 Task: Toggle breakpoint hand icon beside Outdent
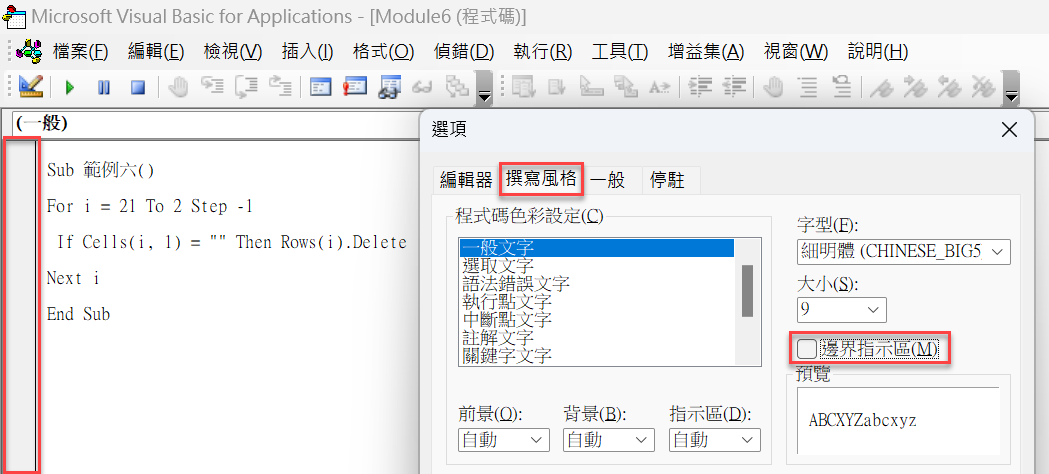tap(774, 87)
